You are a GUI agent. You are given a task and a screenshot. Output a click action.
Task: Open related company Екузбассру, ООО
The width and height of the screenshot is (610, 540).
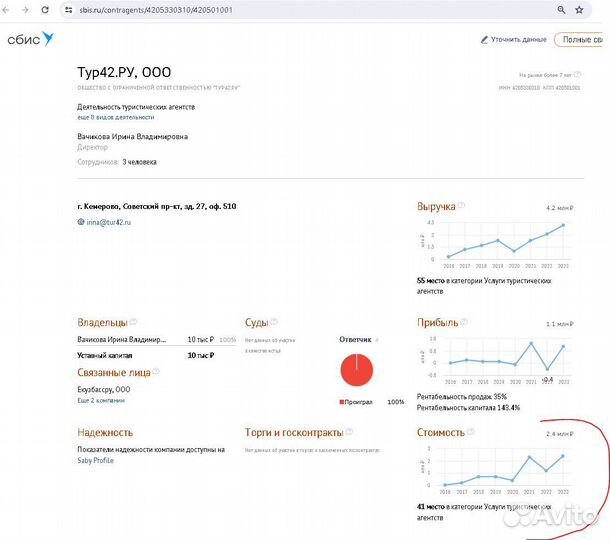(103, 389)
